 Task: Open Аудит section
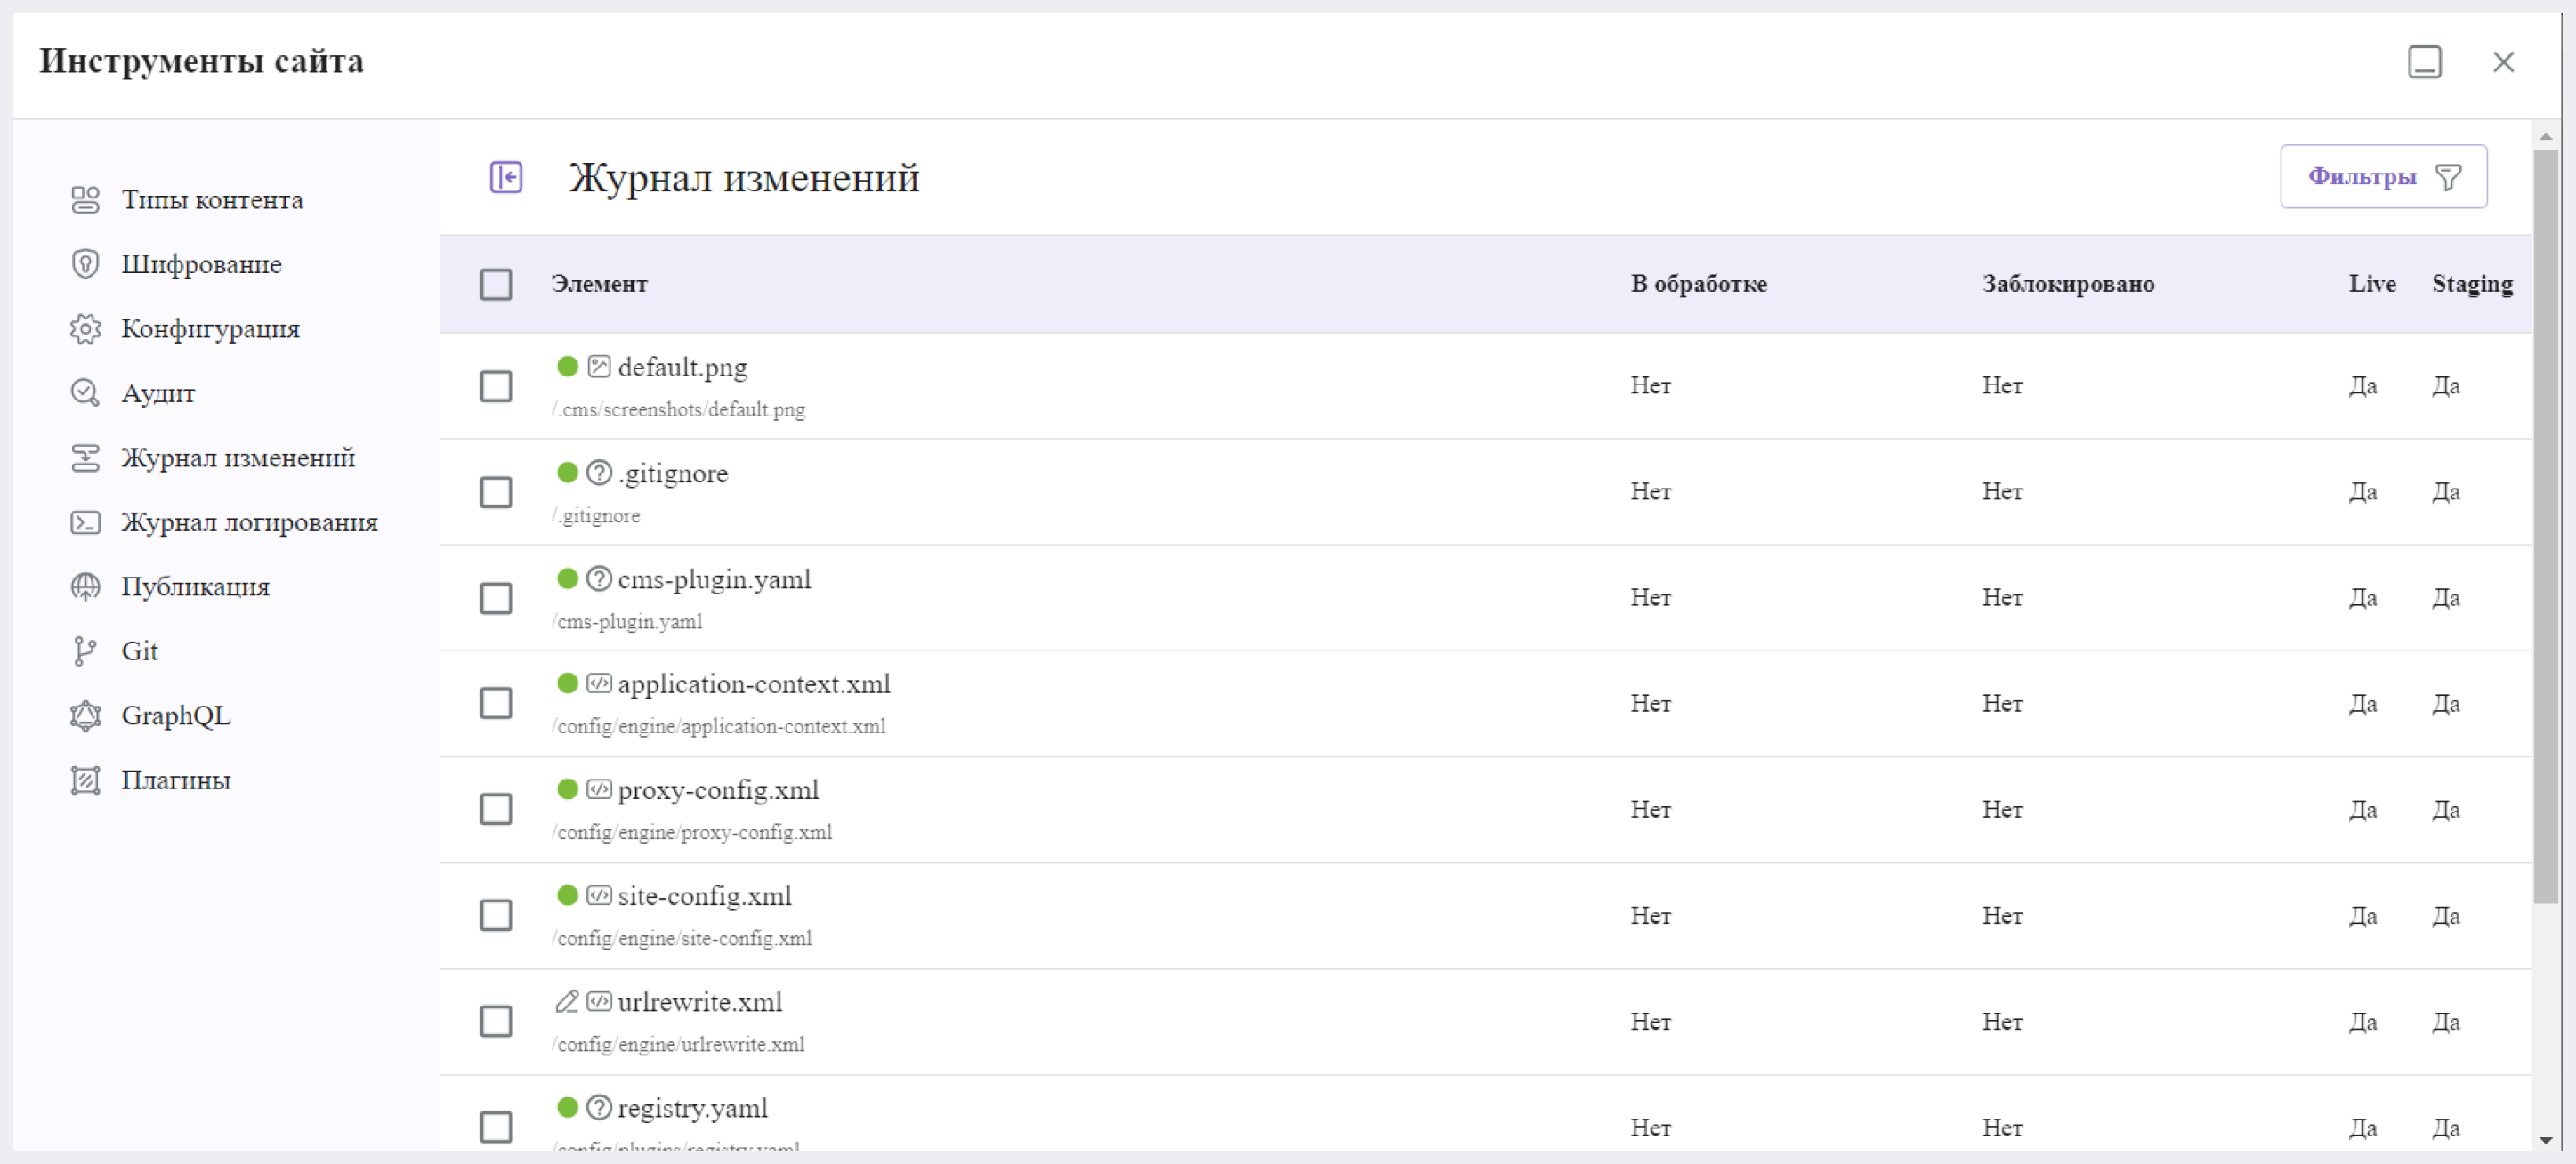[x=158, y=393]
